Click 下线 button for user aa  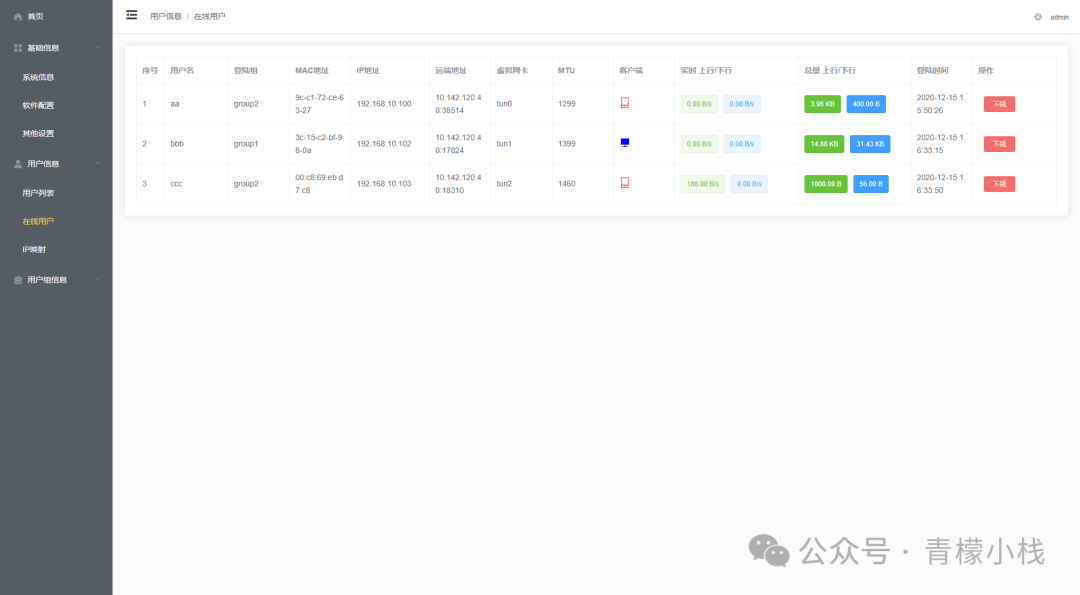[999, 104]
